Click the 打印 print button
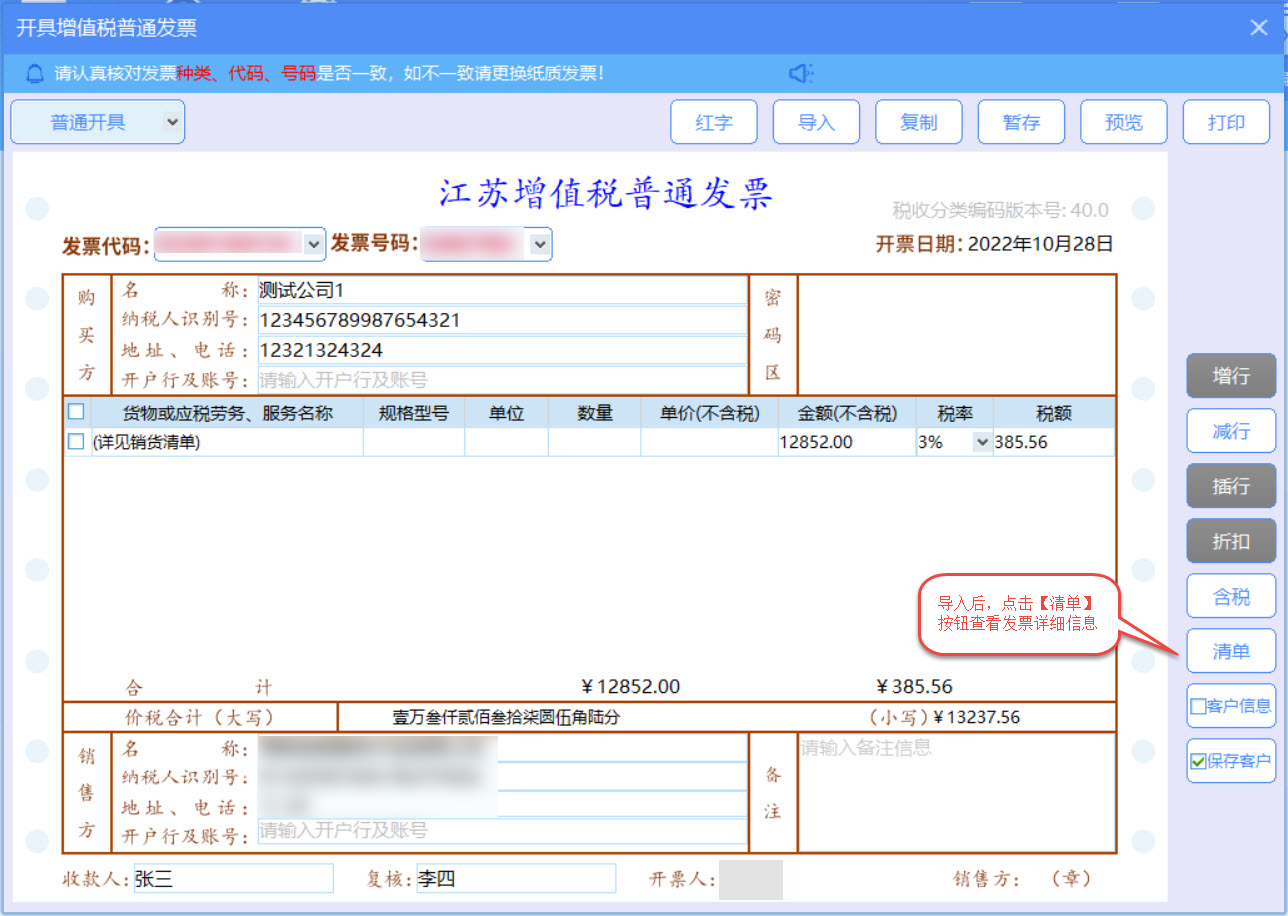Image resolution: width=1288 pixels, height=916 pixels. tap(1226, 122)
